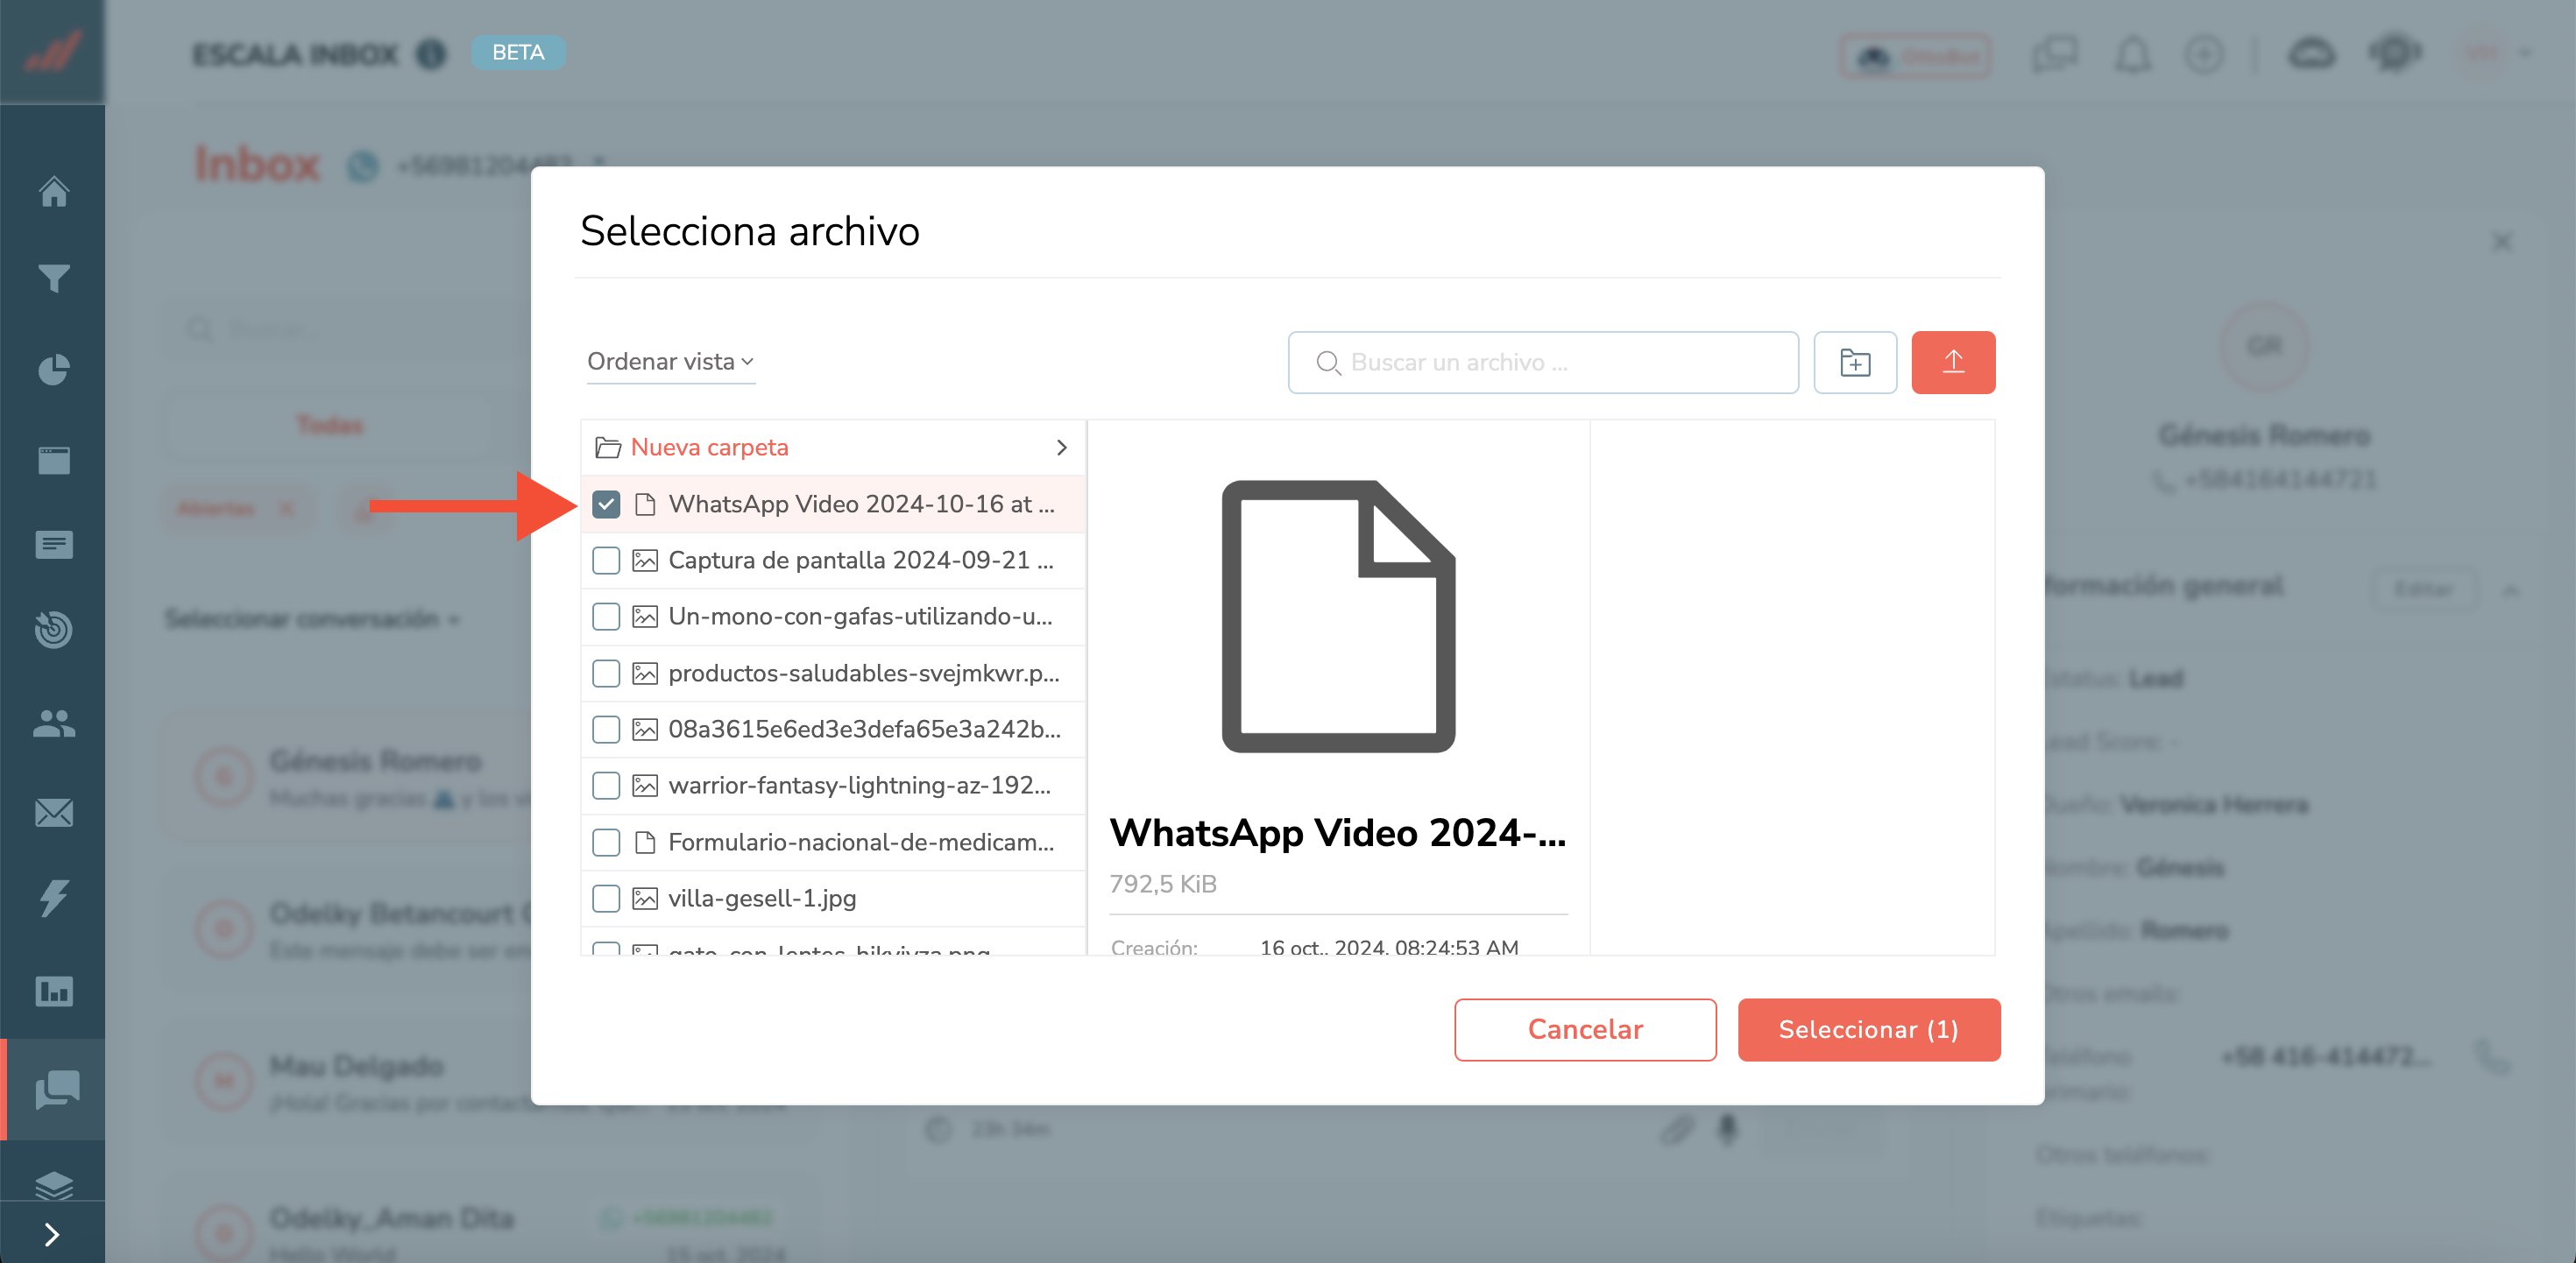Expand Nueva carpeta with its chevron
This screenshot has width=2576, height=1263.
[1061, 447]
